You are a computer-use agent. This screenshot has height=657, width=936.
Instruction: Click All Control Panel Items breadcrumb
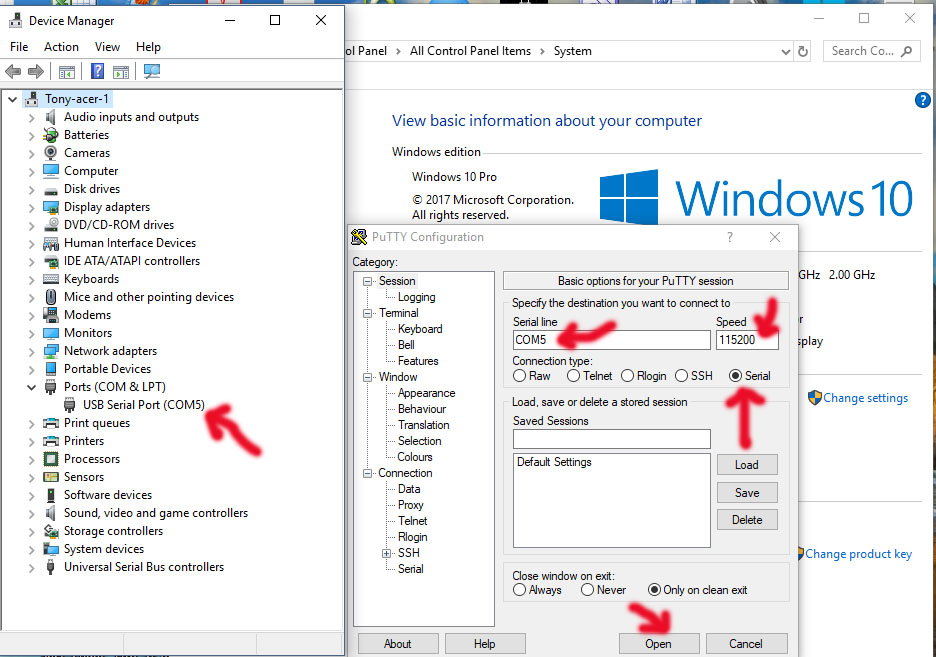(x=470, y=51)
